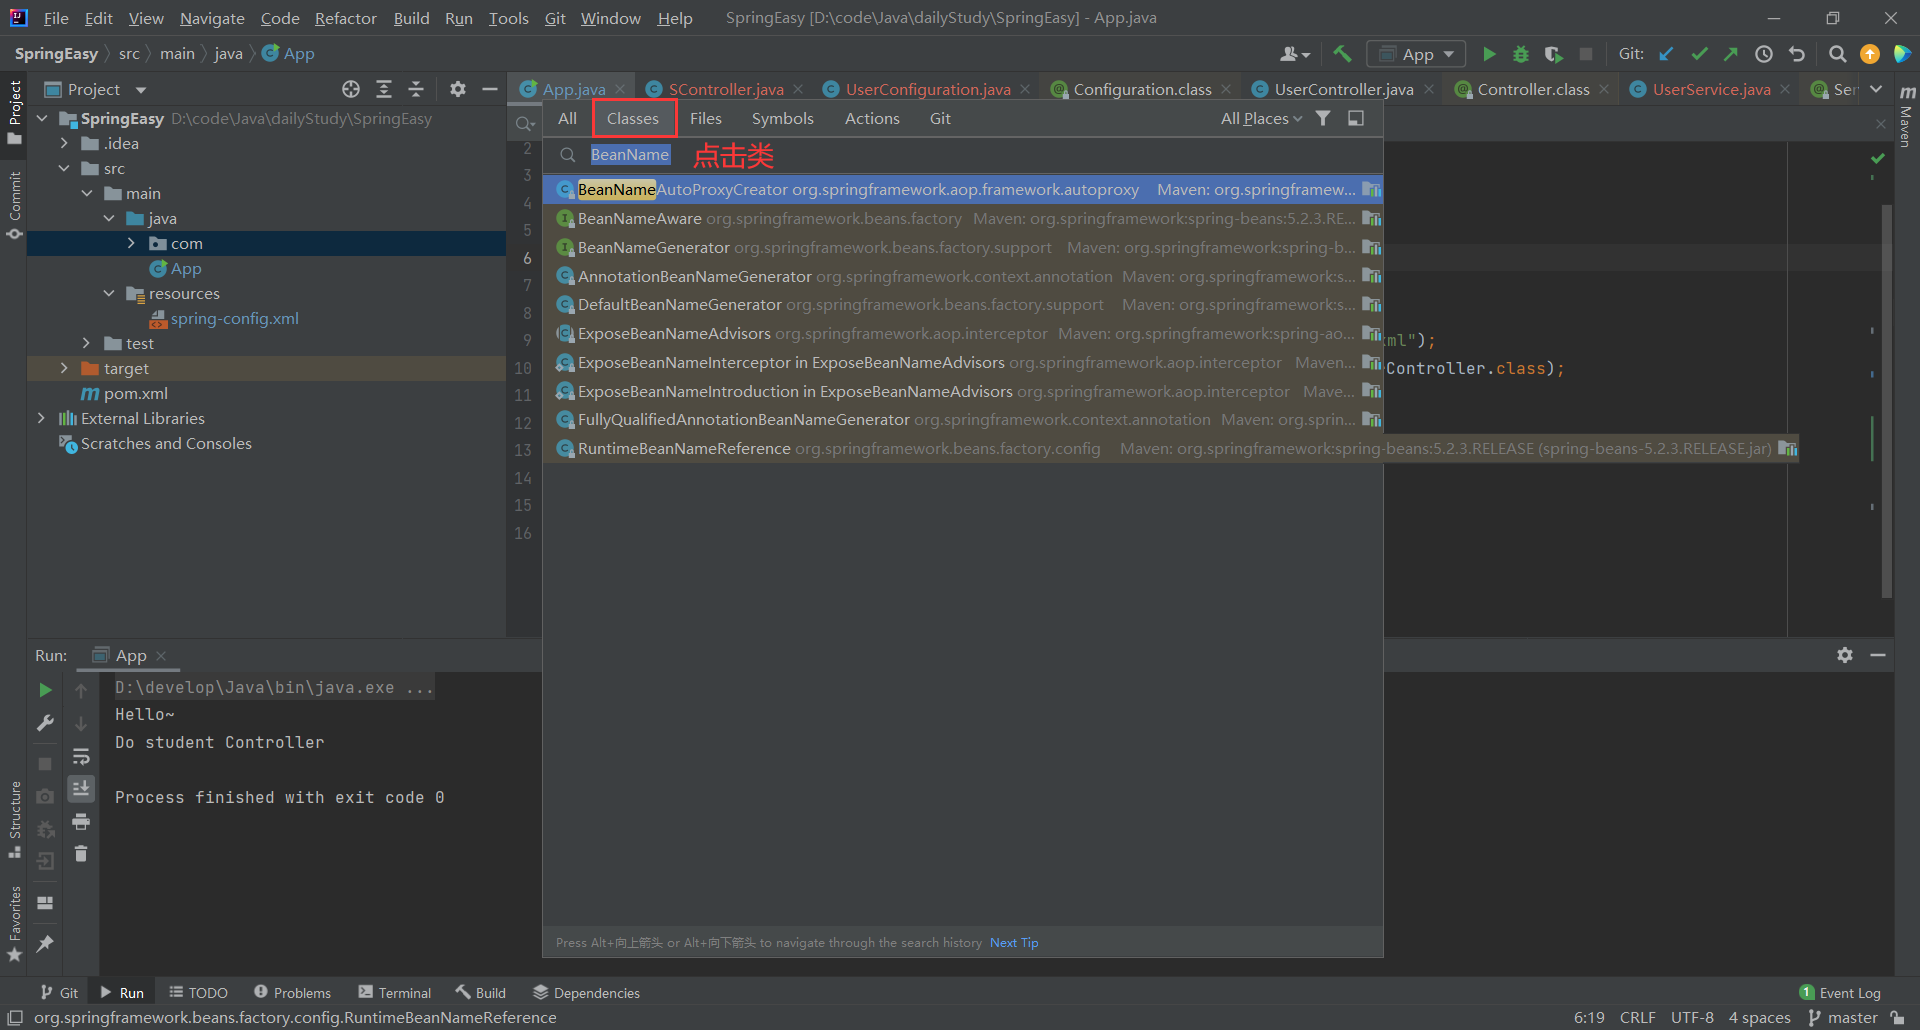Open the Dependencies tool window
The image size is (1920, 1030).
586,992
